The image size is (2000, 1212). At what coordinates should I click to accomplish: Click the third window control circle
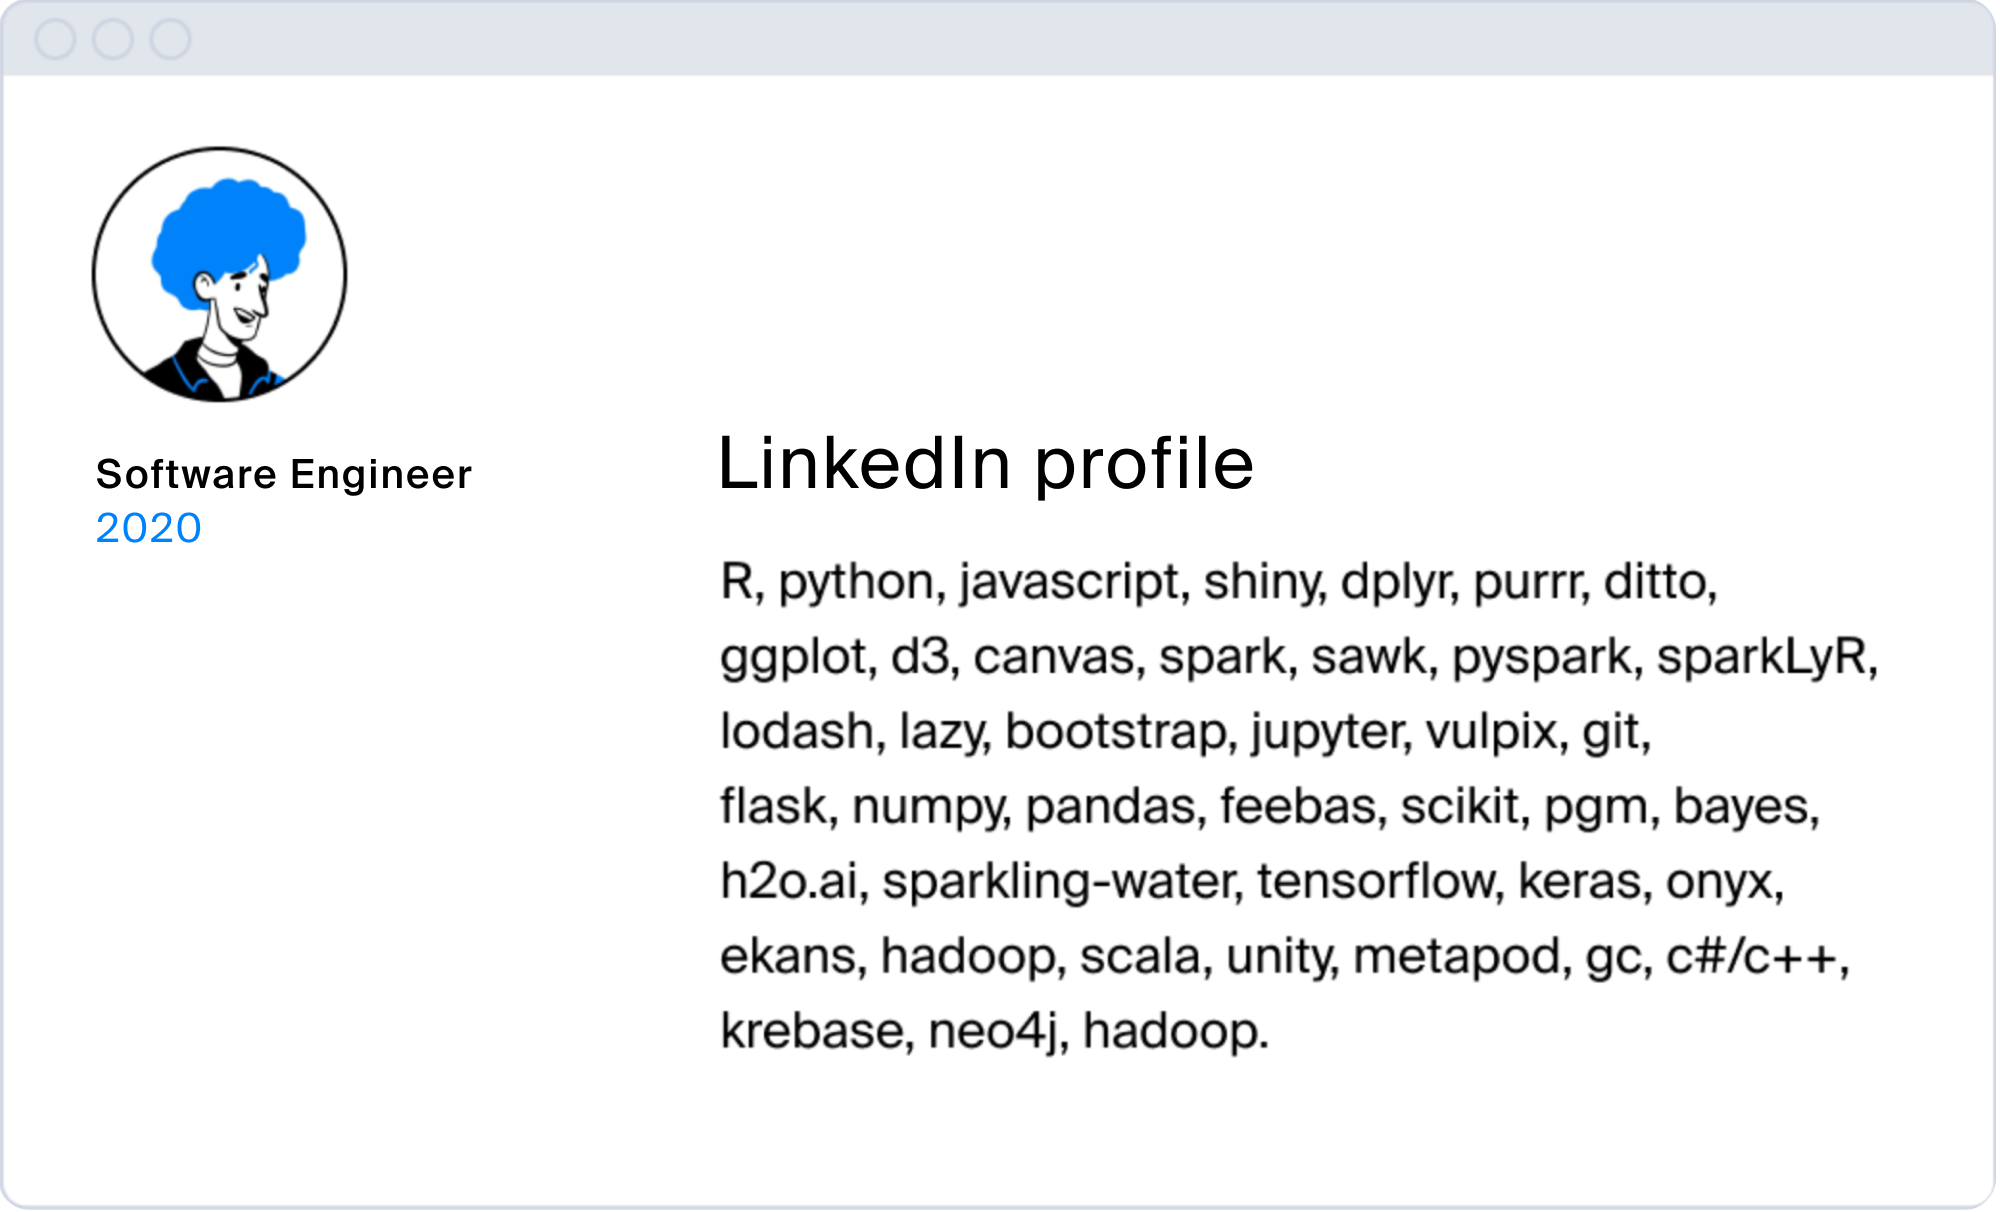(171, 39)
